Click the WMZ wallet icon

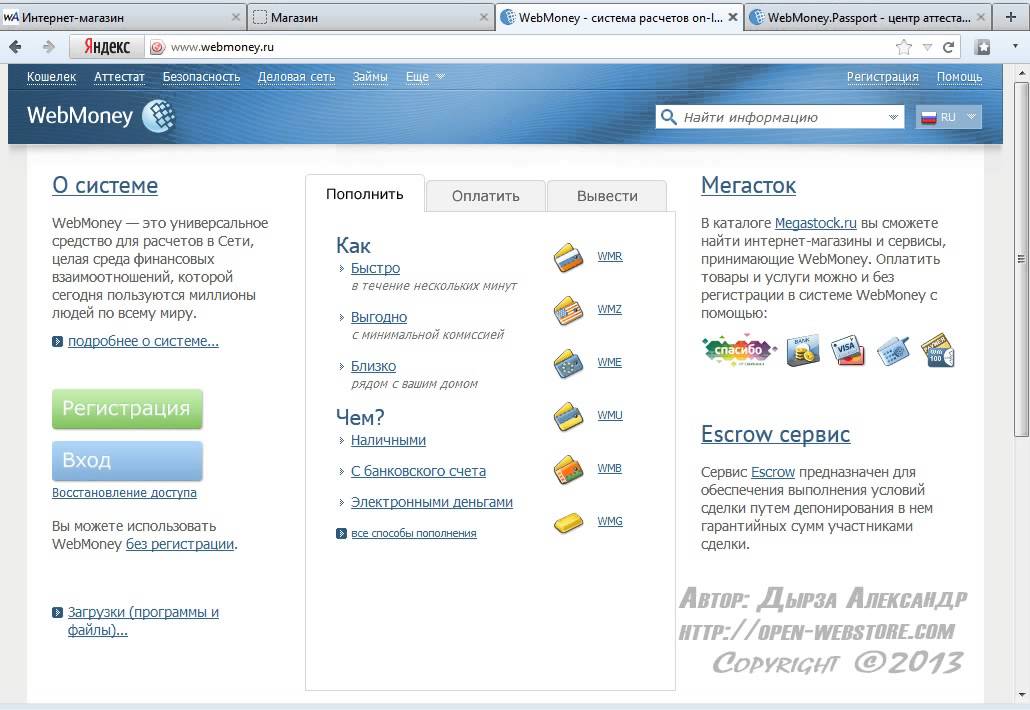click(x=568, y=310)
